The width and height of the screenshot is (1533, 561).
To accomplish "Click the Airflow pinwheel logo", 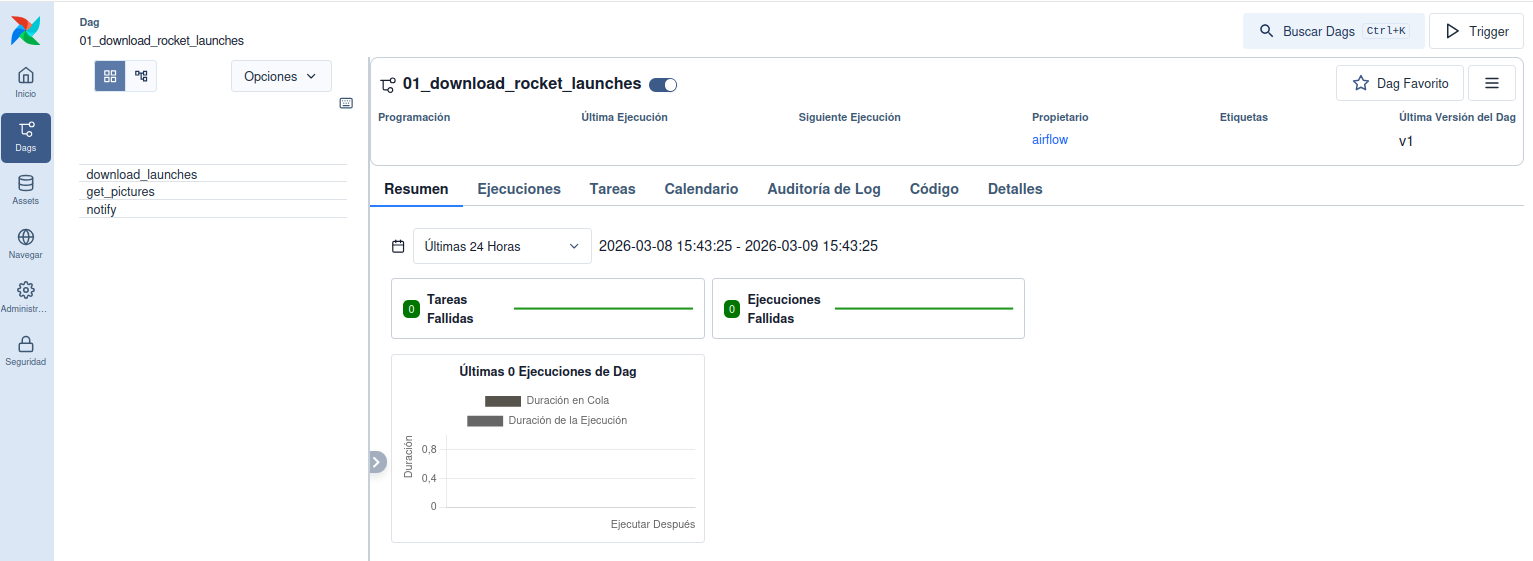I will click(26, 30).
